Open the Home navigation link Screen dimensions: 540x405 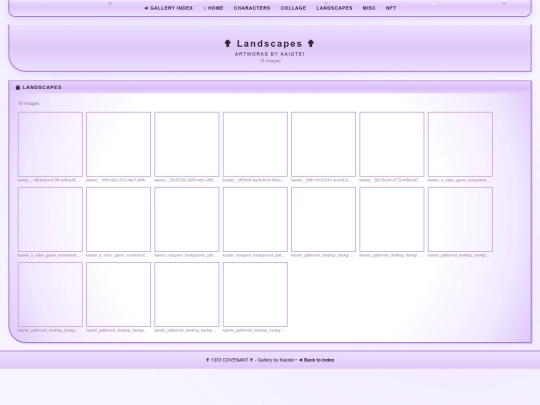213,8
